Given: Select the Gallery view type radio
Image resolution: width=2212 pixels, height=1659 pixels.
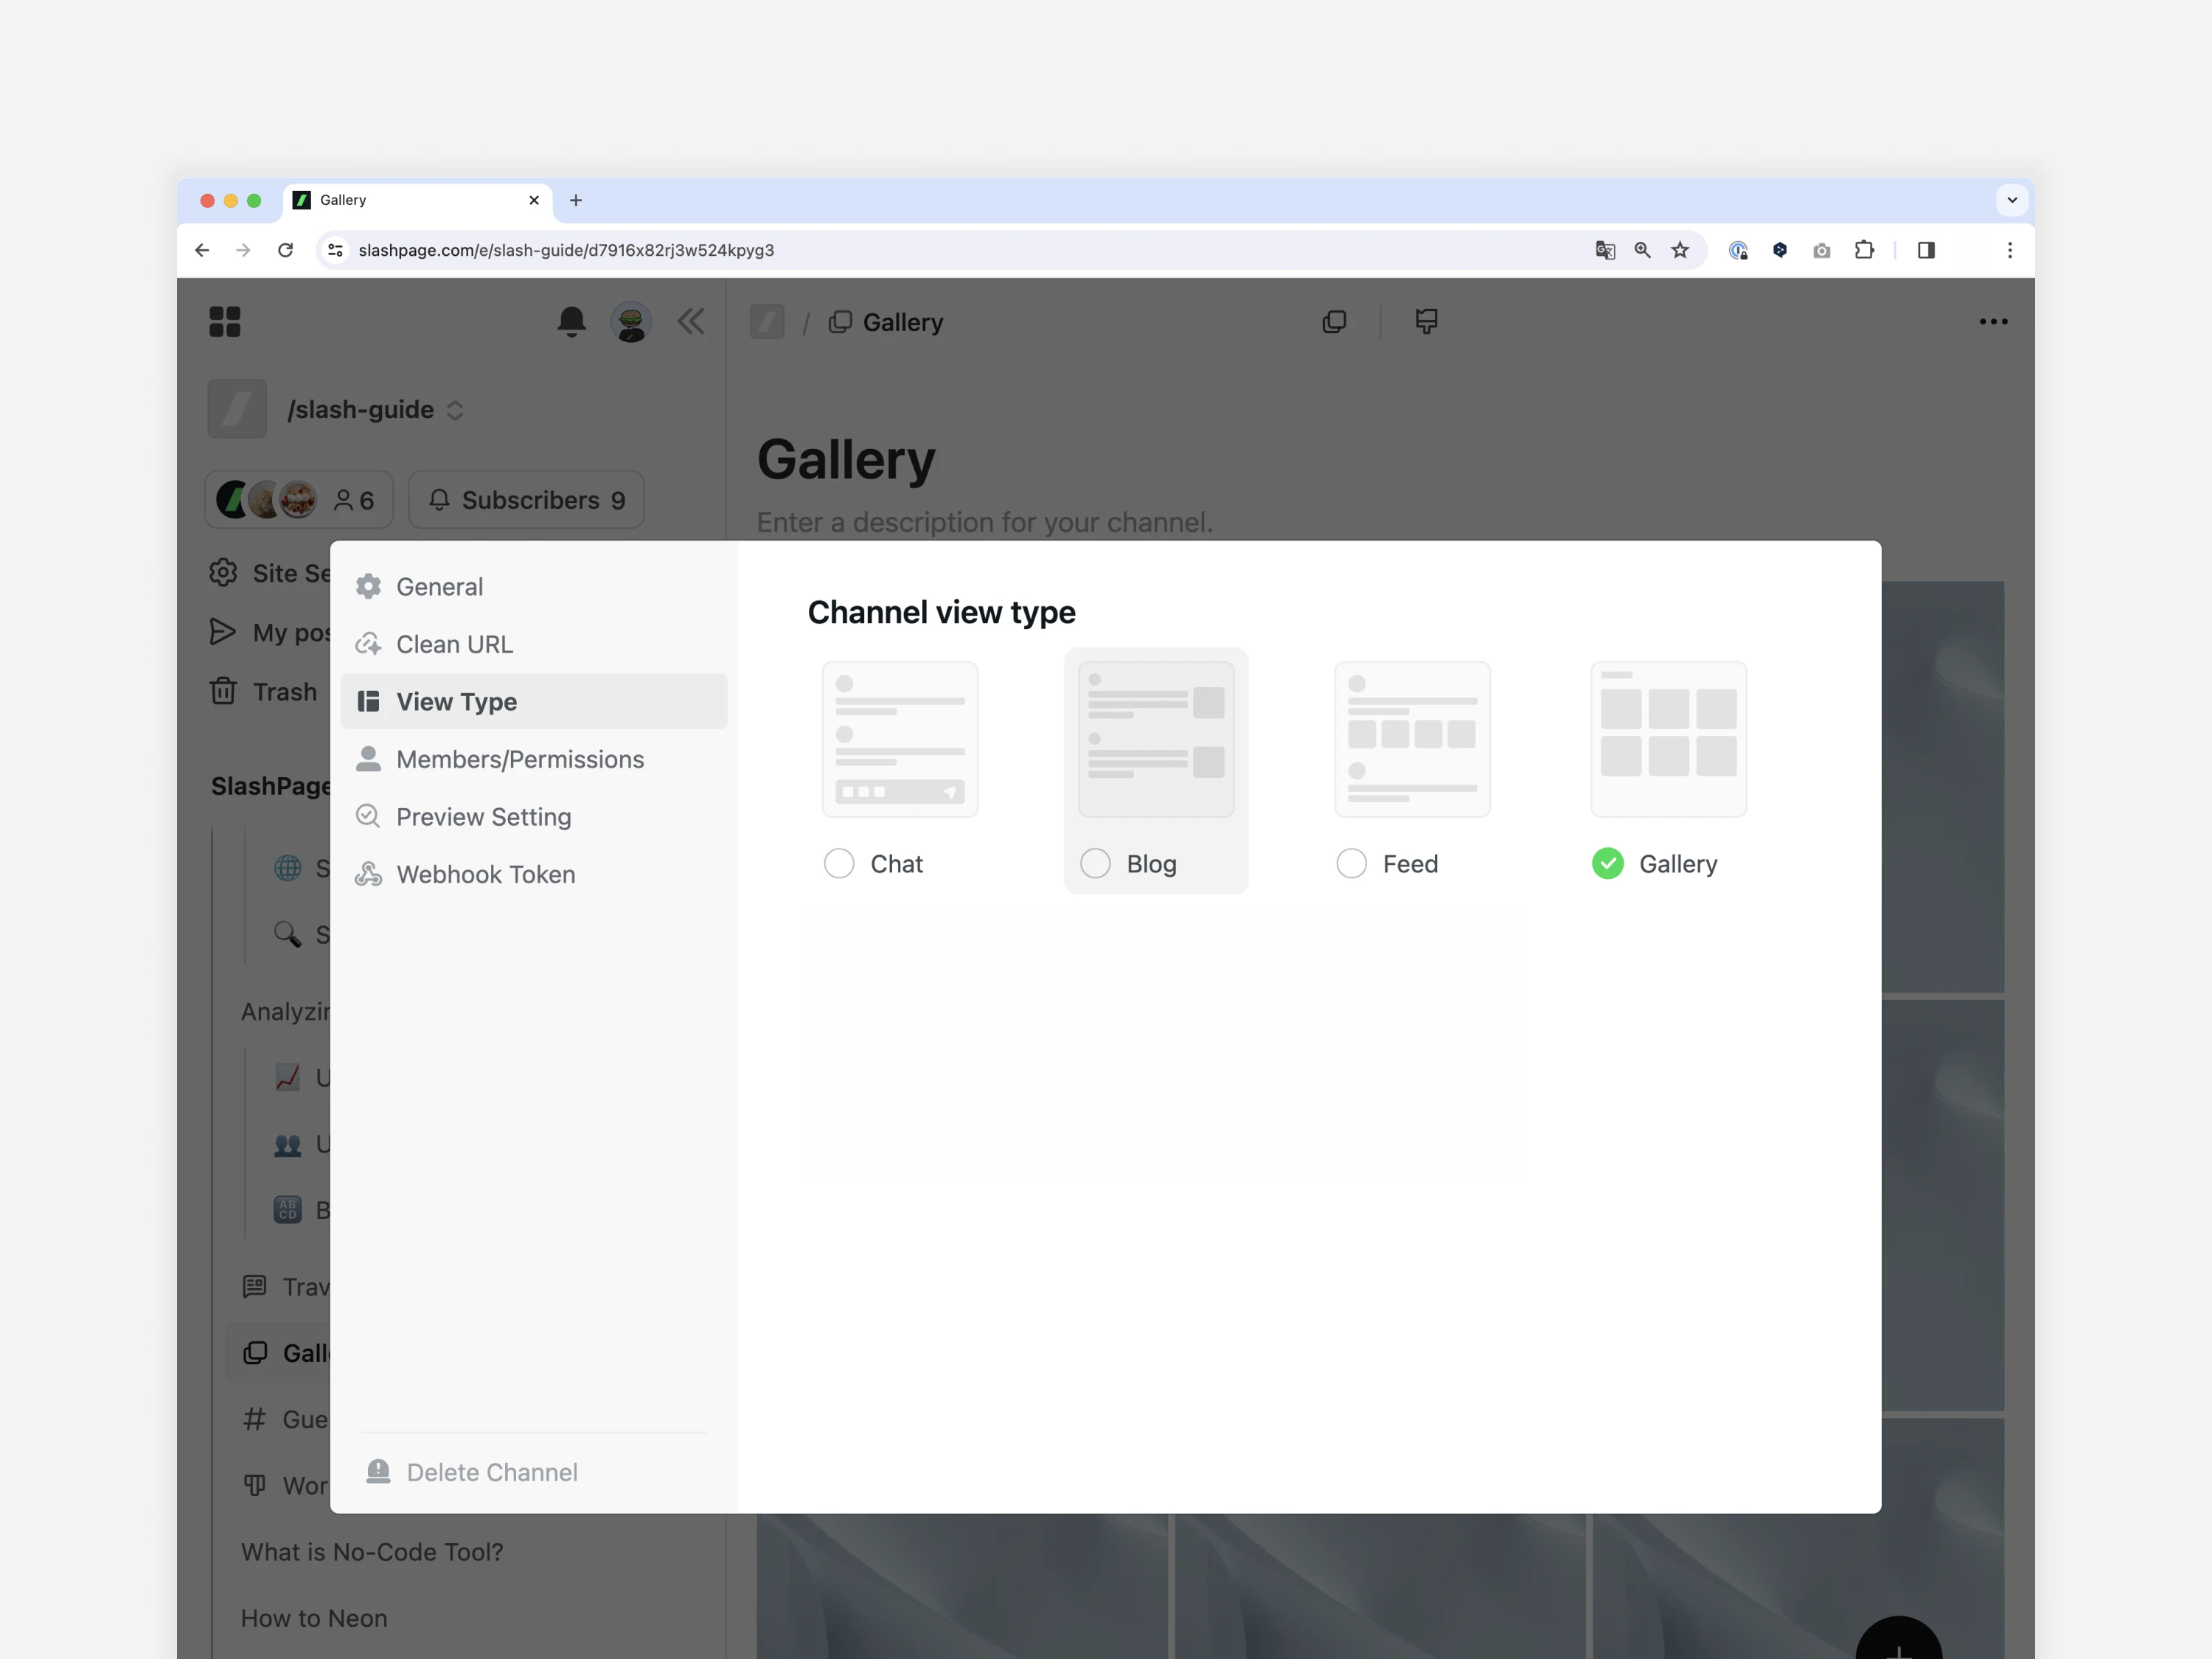Looking at the screenshot, I should tap(1607, 863).
